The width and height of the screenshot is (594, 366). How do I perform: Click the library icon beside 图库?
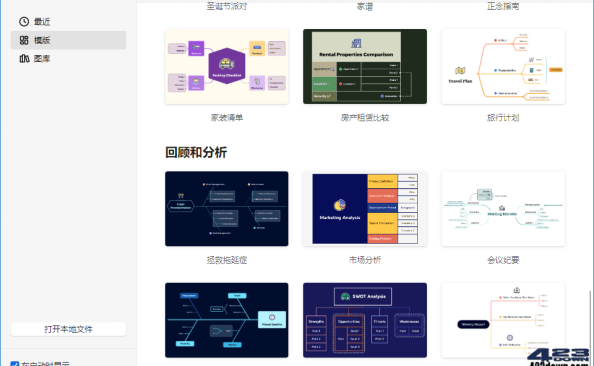tap(24, 58)
